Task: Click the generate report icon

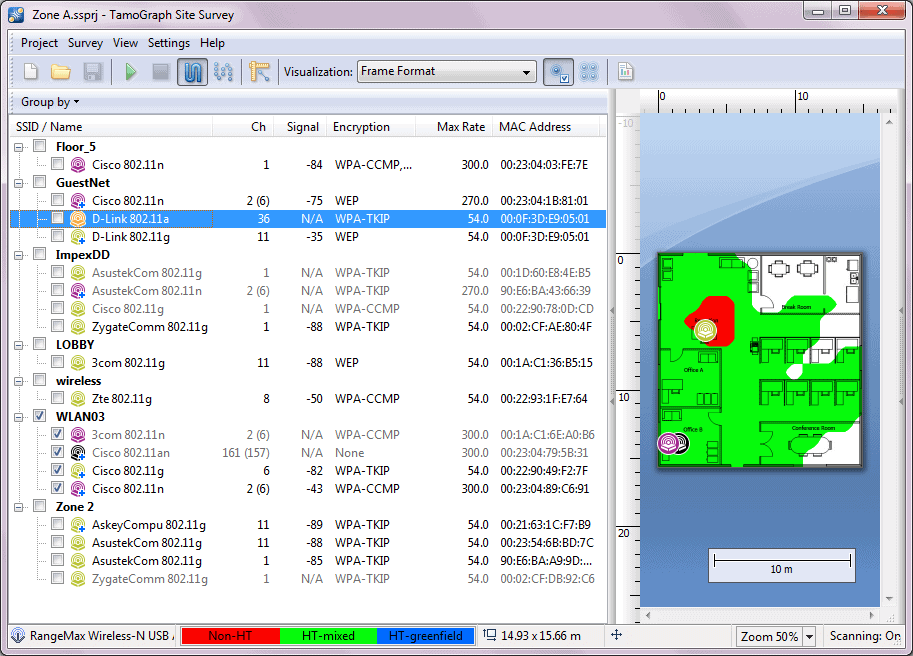Action: pos(625,72)
